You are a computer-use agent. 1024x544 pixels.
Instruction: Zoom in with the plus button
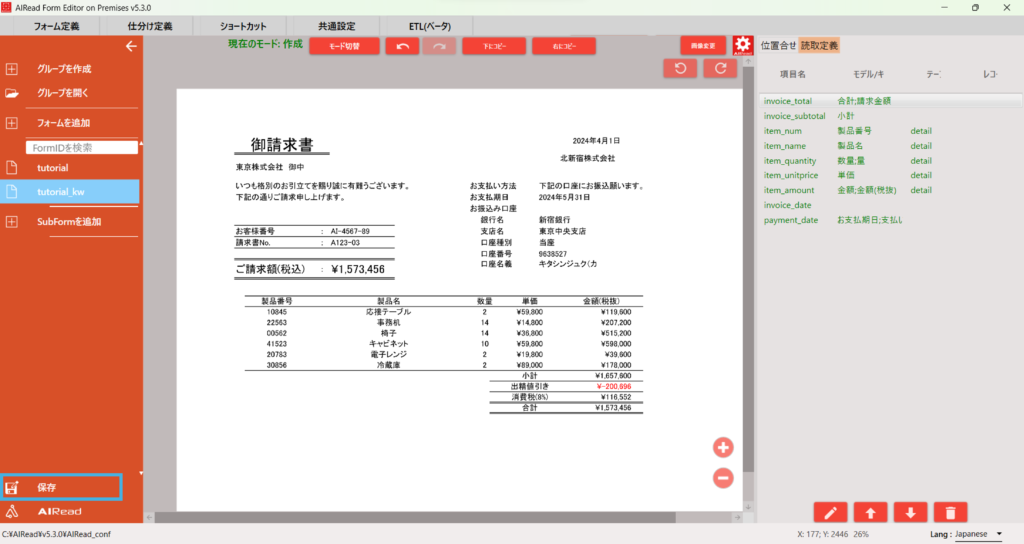point(724,447)
